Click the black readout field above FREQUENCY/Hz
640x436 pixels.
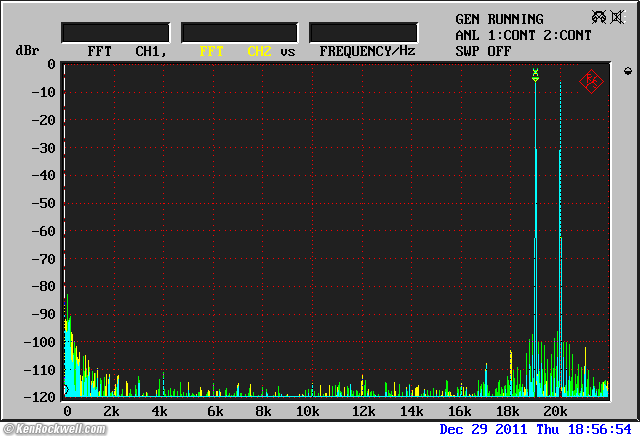coord(363,33)
